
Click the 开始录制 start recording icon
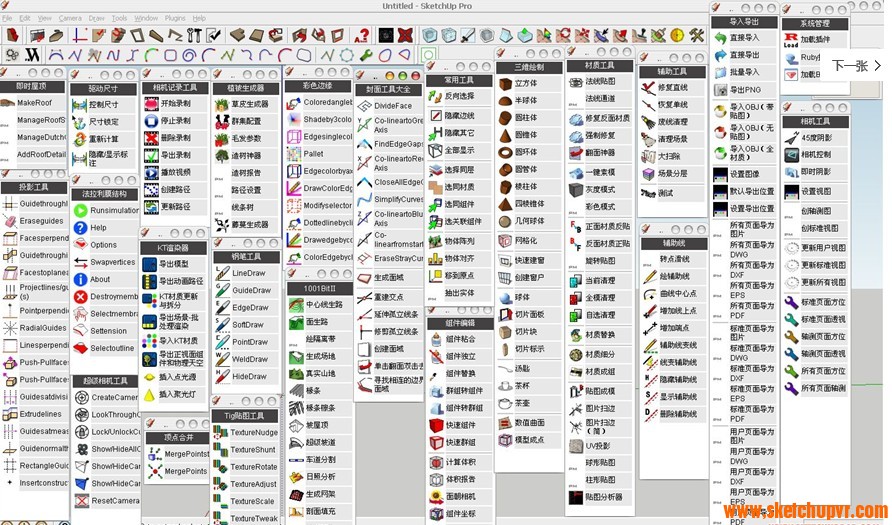tap(151, 104)
